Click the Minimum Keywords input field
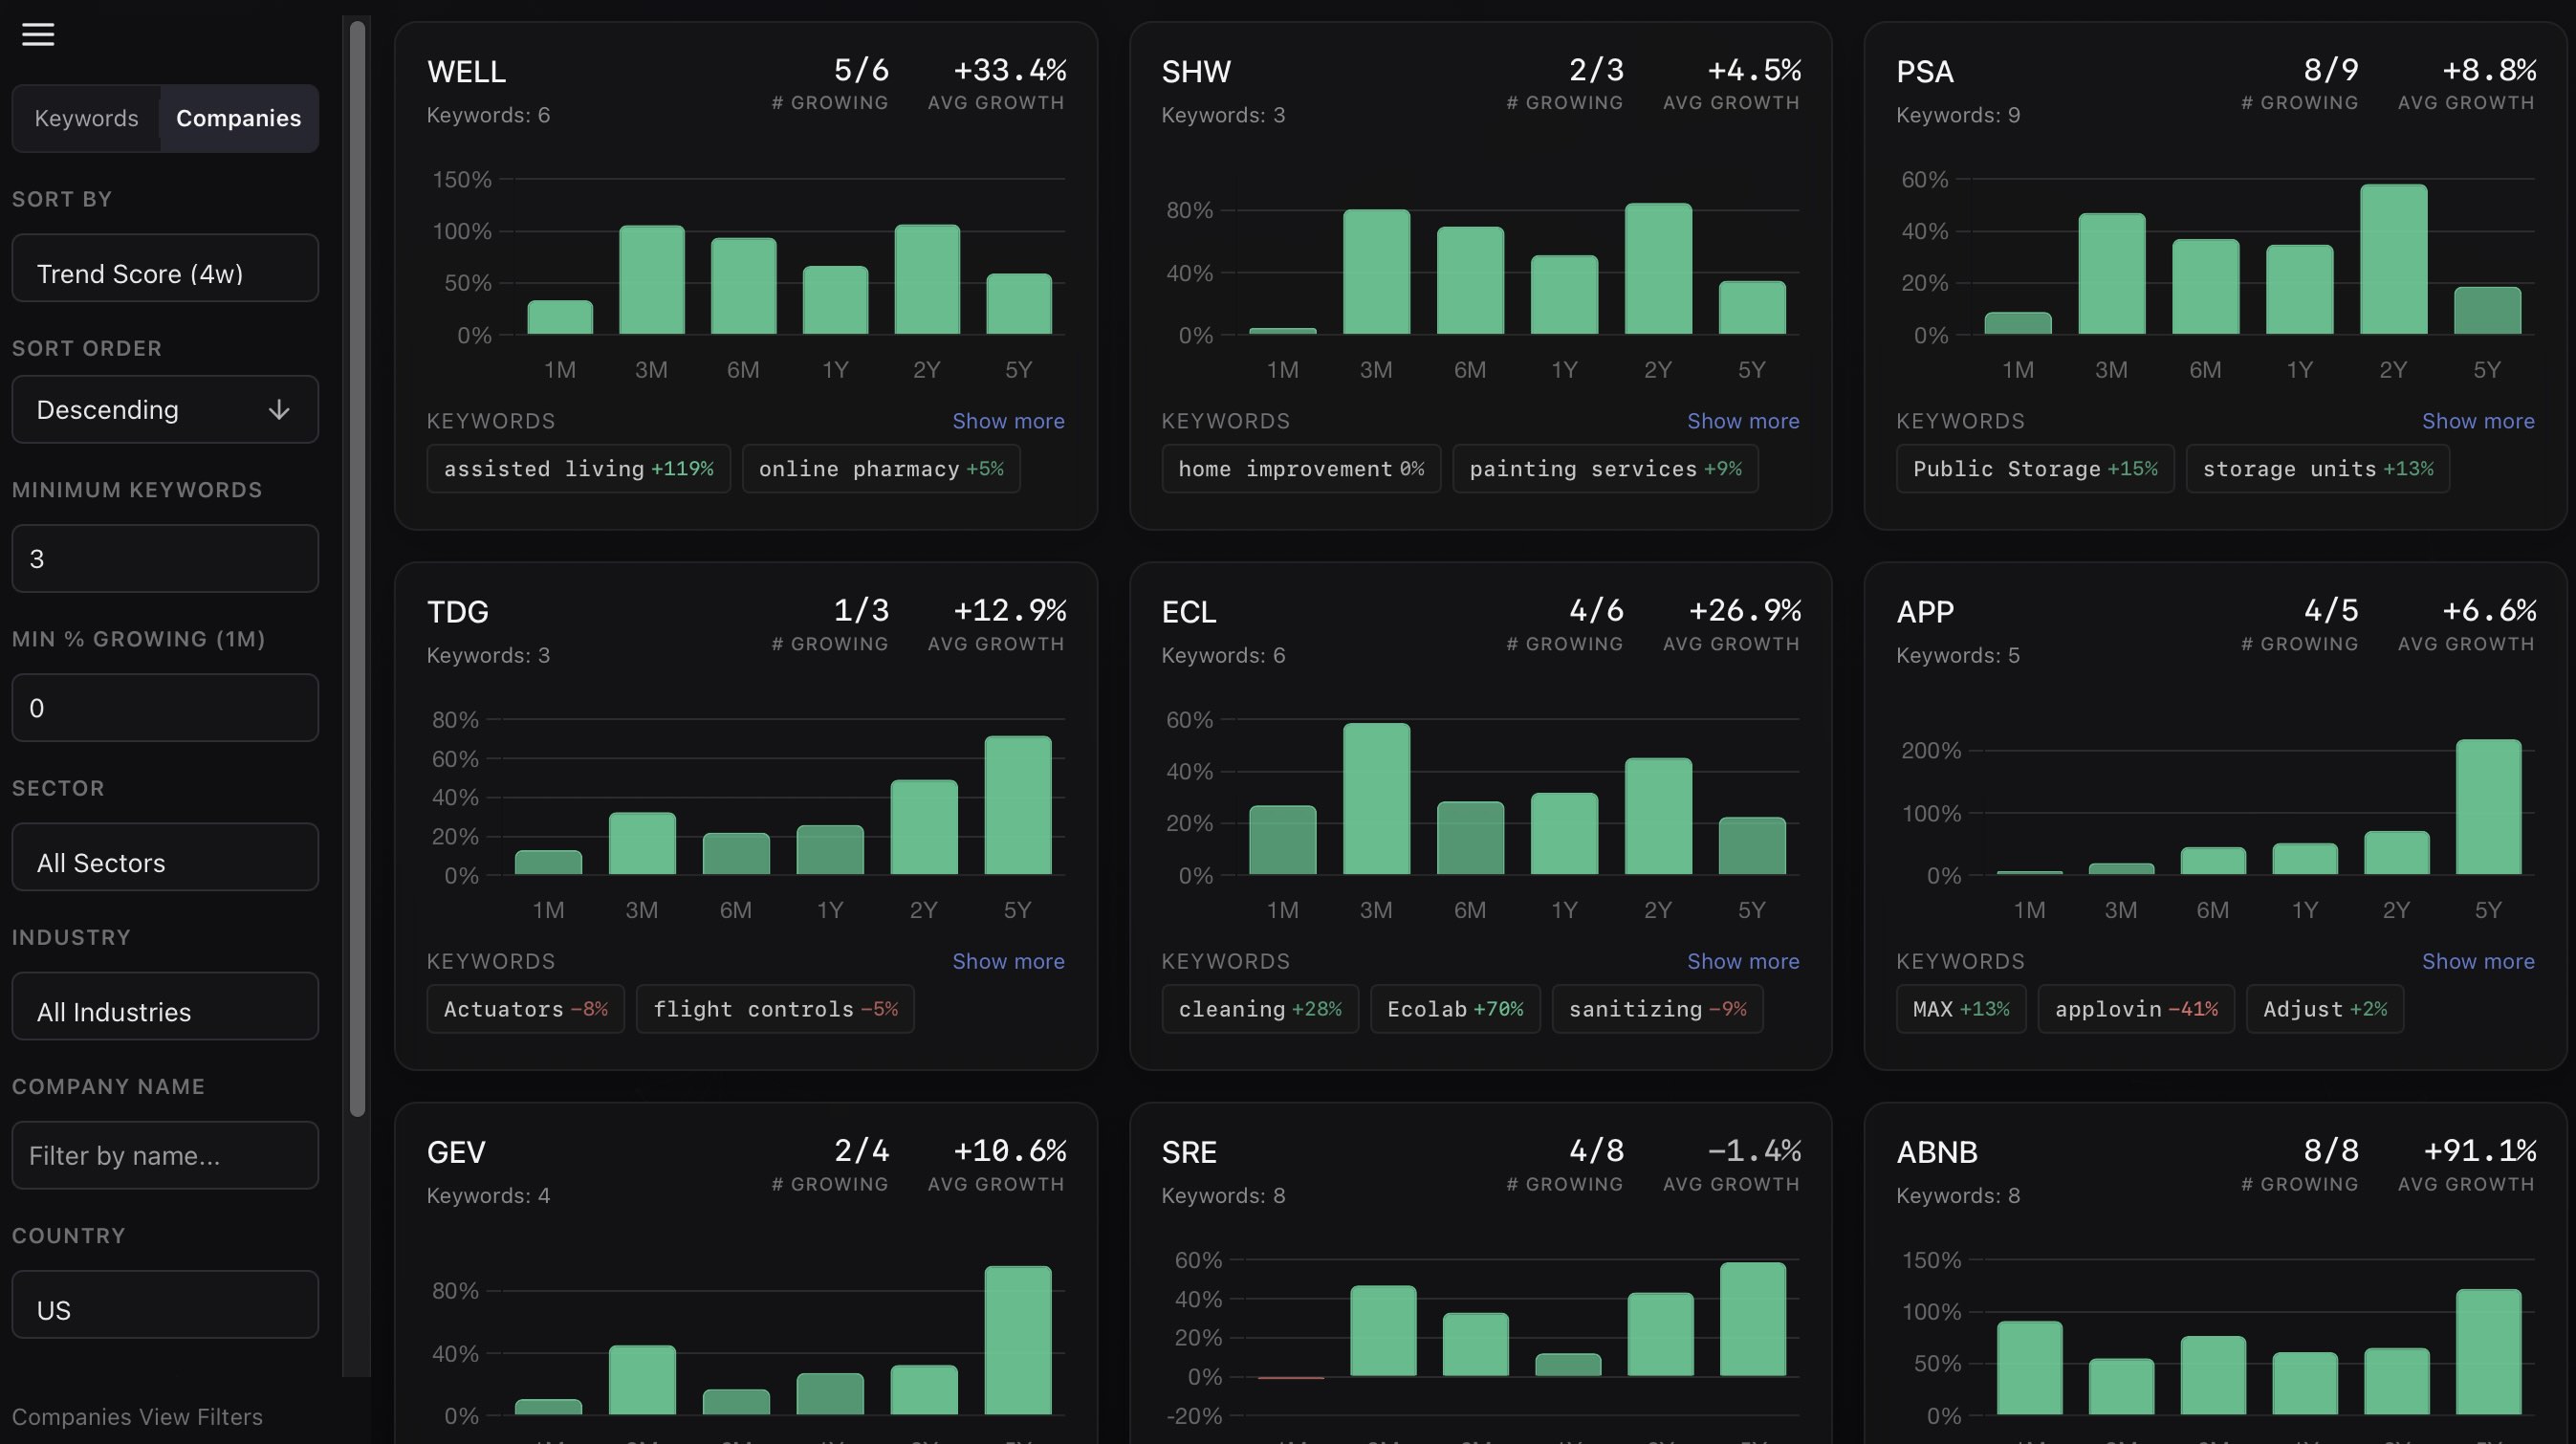2576x1444 pixels. coord(165,559)
